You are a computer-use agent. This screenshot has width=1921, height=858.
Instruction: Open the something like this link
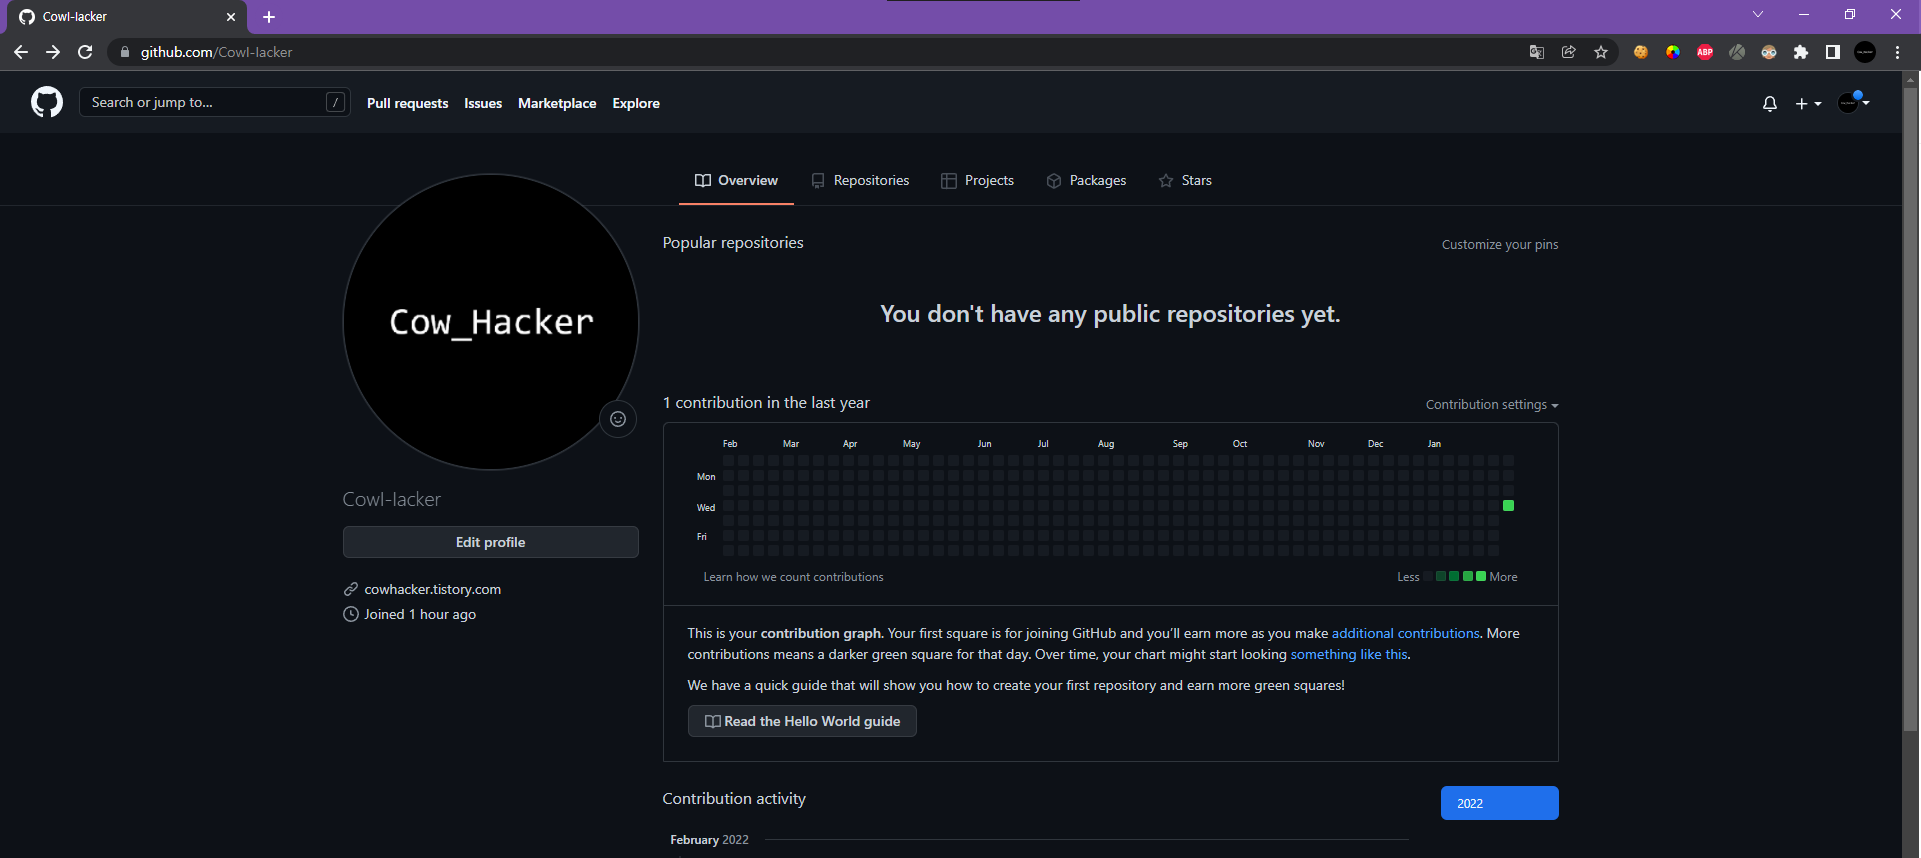(x=1349, y=654)
